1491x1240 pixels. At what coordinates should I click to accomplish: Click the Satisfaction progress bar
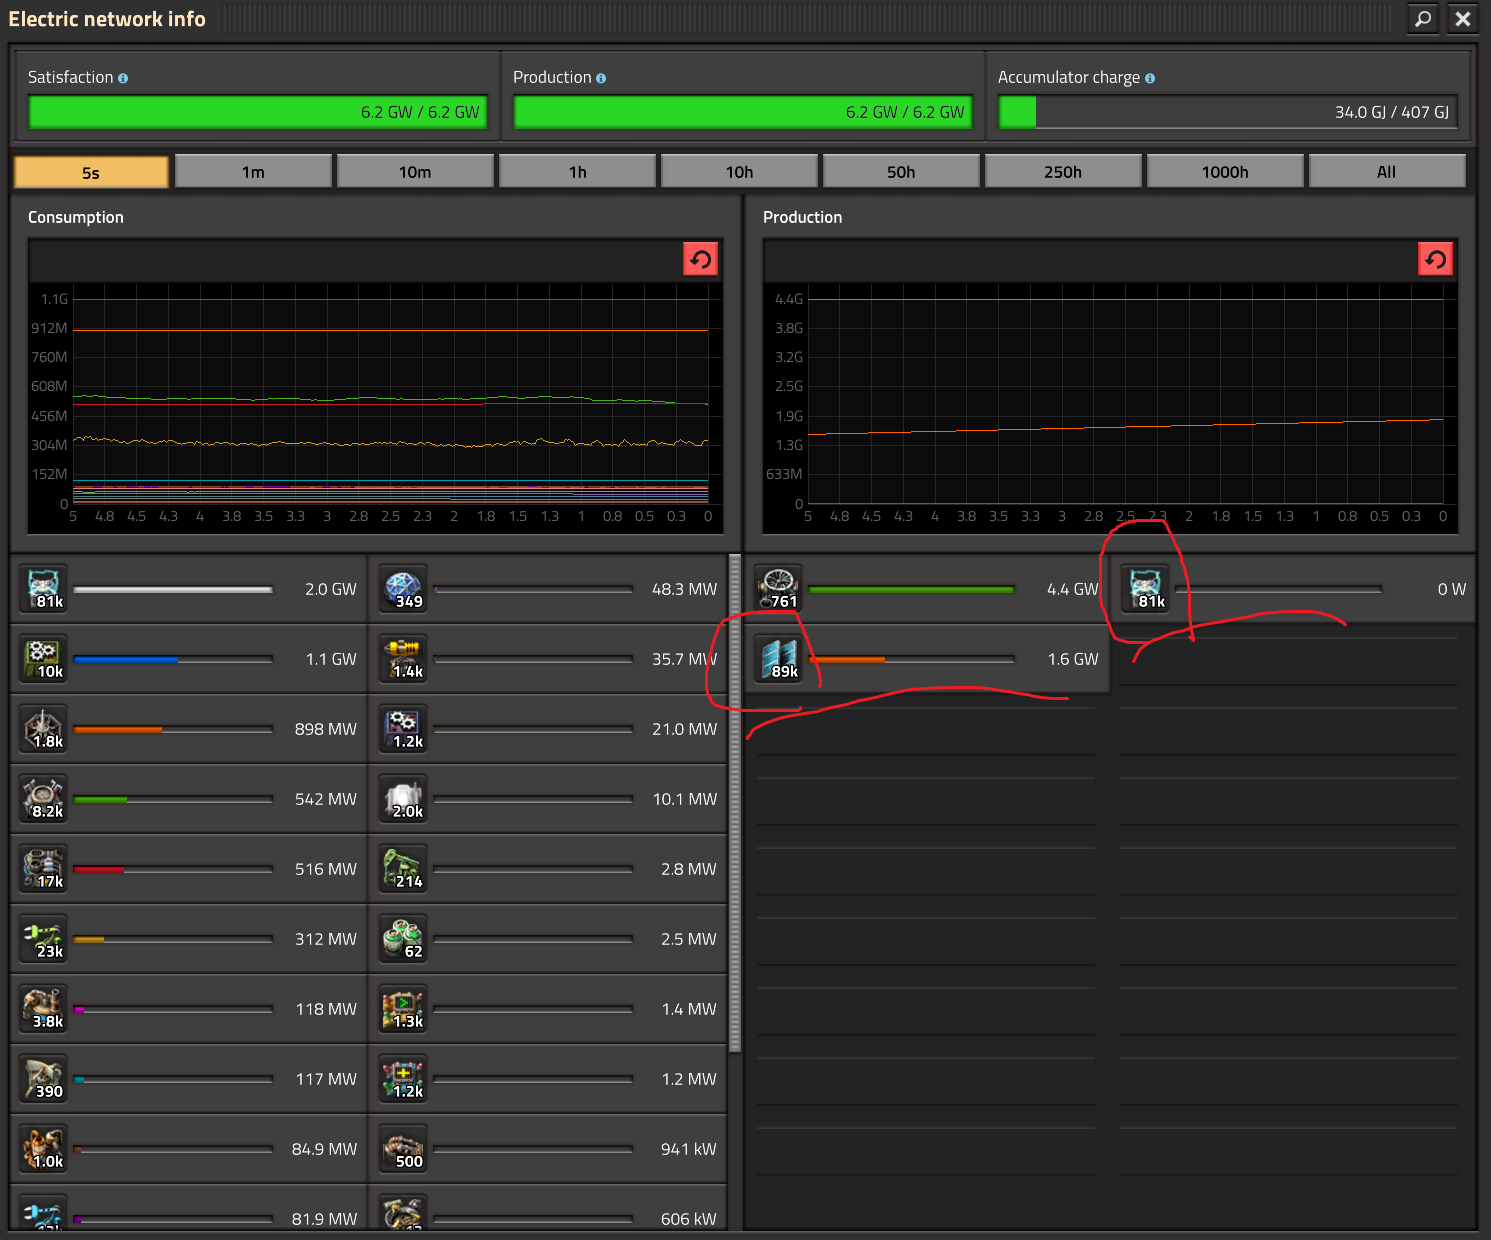point(258,112)
